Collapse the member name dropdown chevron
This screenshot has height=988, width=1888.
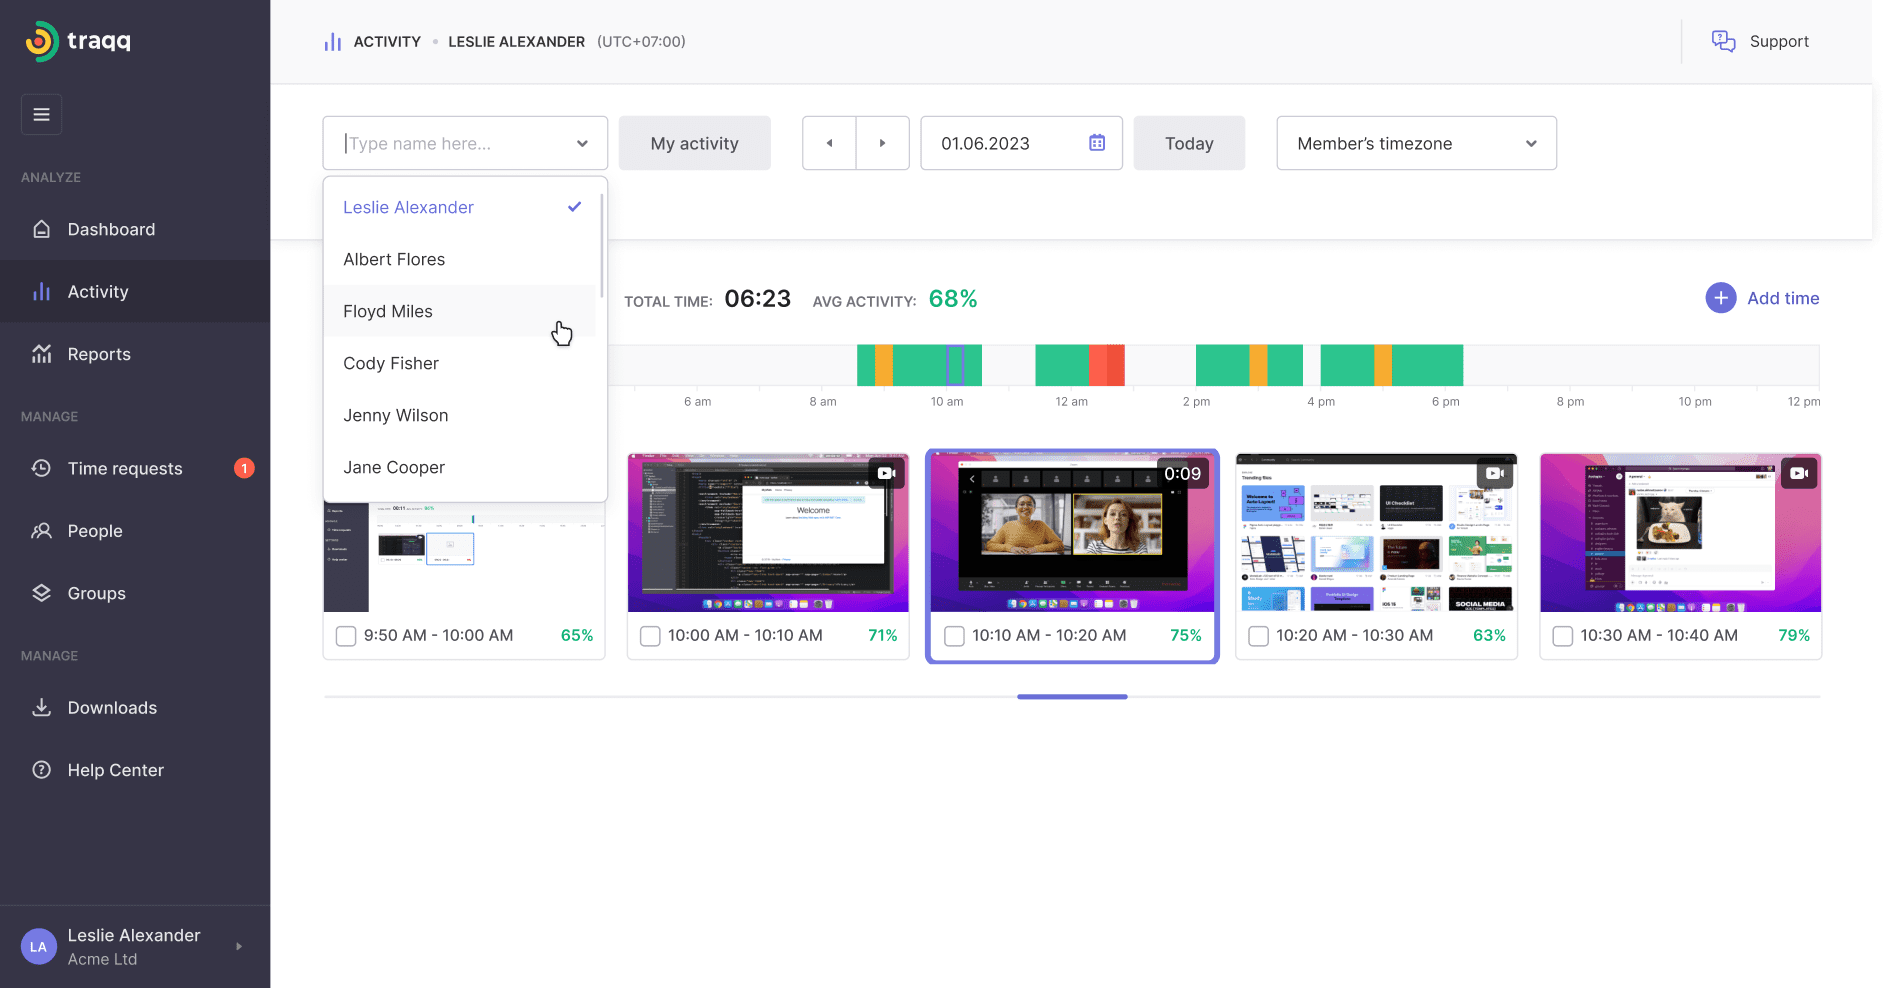click(x=582, y=143)
